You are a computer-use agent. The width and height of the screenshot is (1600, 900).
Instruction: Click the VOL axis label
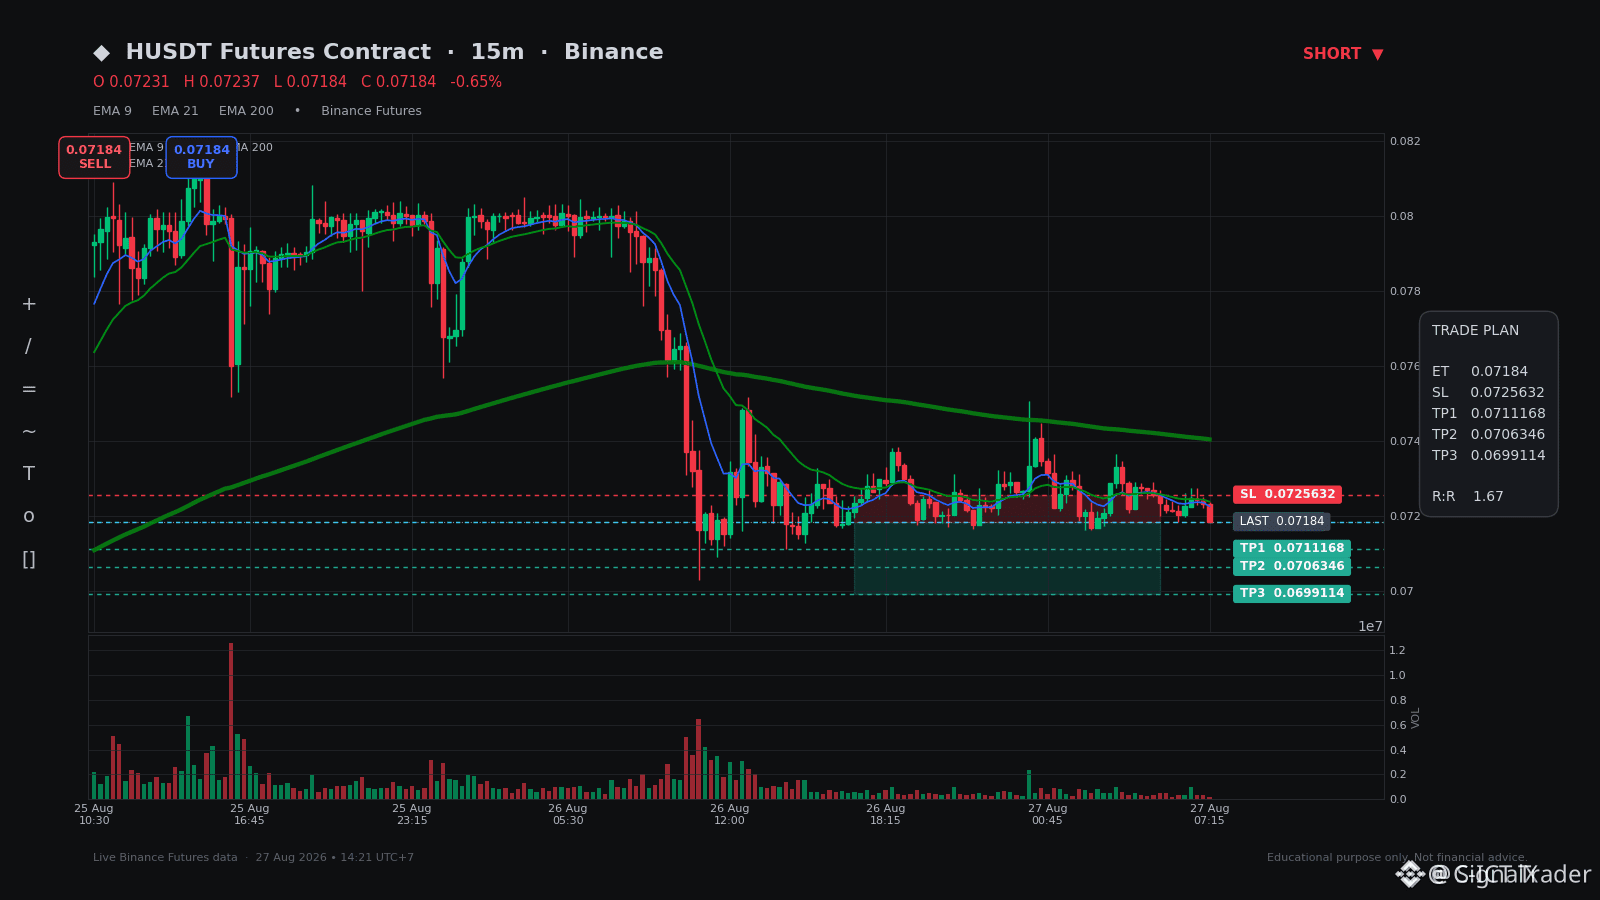click(1415, 717)
